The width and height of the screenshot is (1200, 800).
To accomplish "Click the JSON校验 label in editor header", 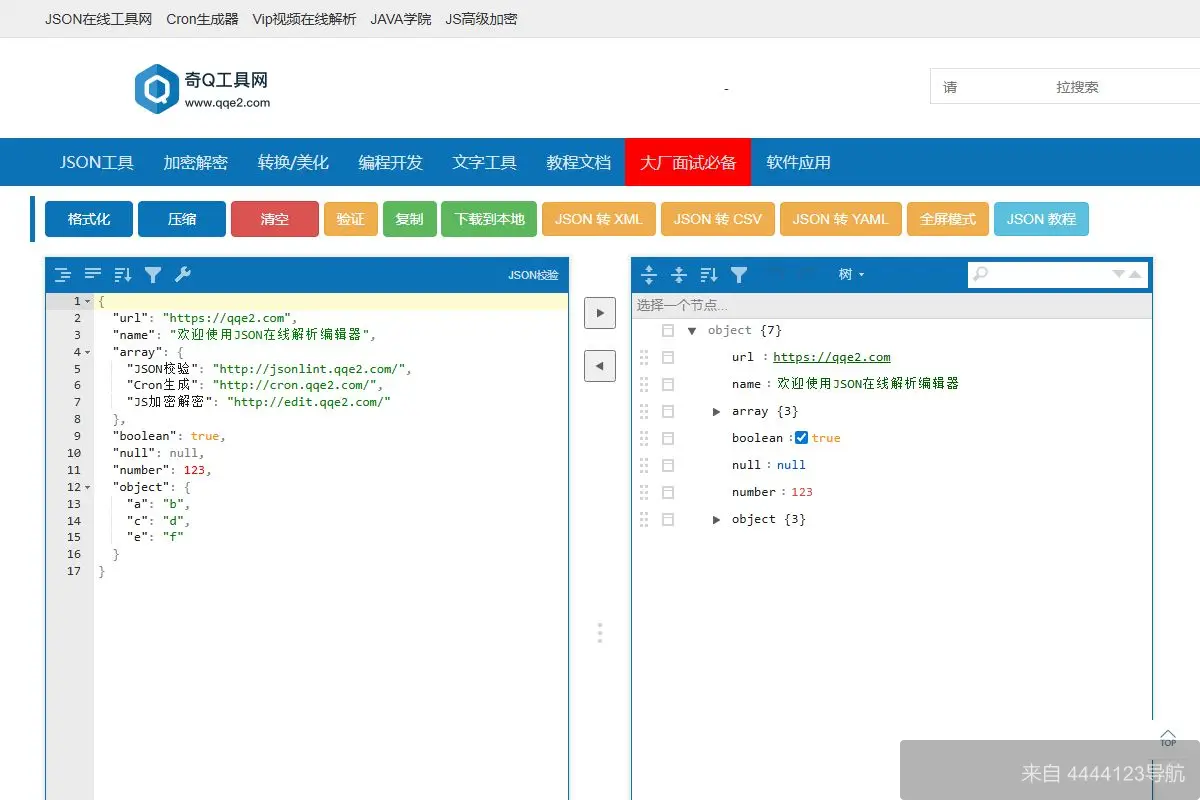I will click(x=534, y=275).
